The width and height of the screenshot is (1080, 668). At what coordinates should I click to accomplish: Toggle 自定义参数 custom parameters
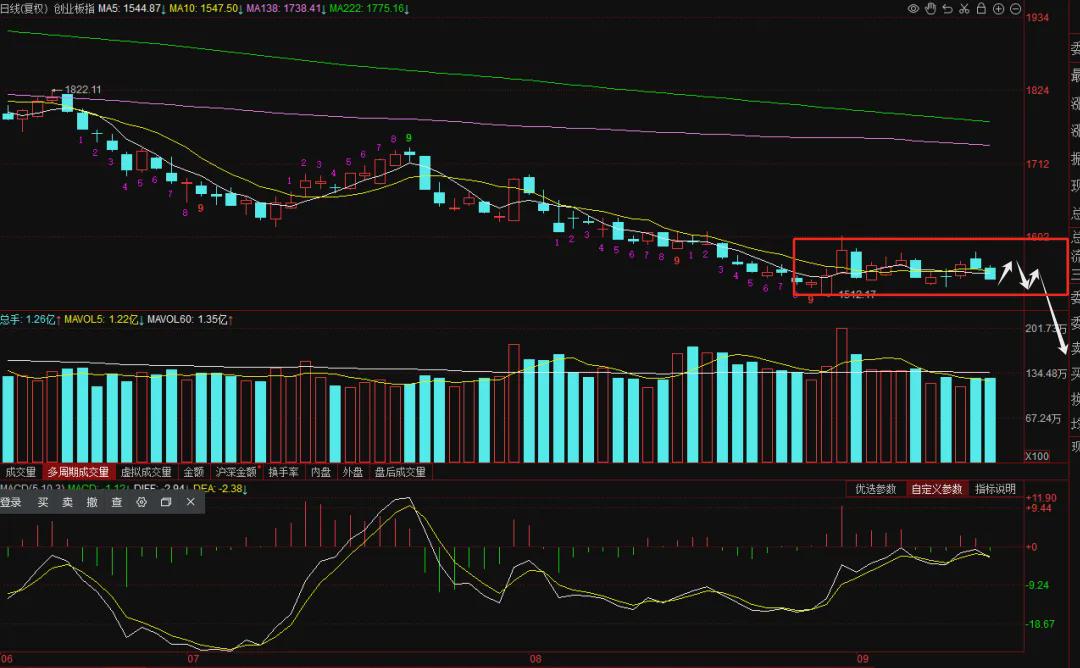(x=937, y=489)
